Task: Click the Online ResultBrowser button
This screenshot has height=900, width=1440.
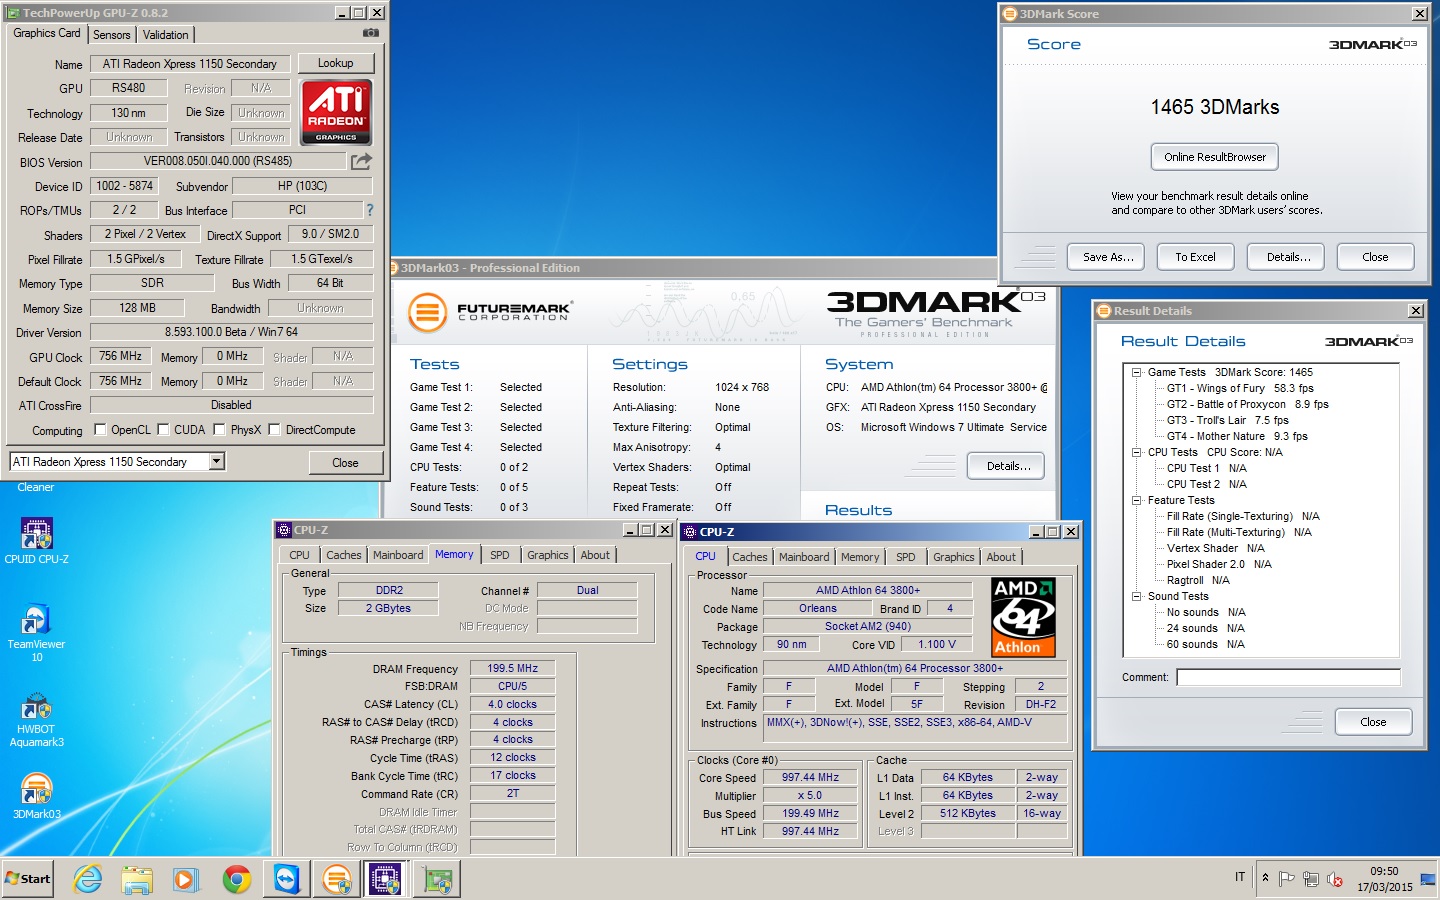Action: coord(1214,157)
